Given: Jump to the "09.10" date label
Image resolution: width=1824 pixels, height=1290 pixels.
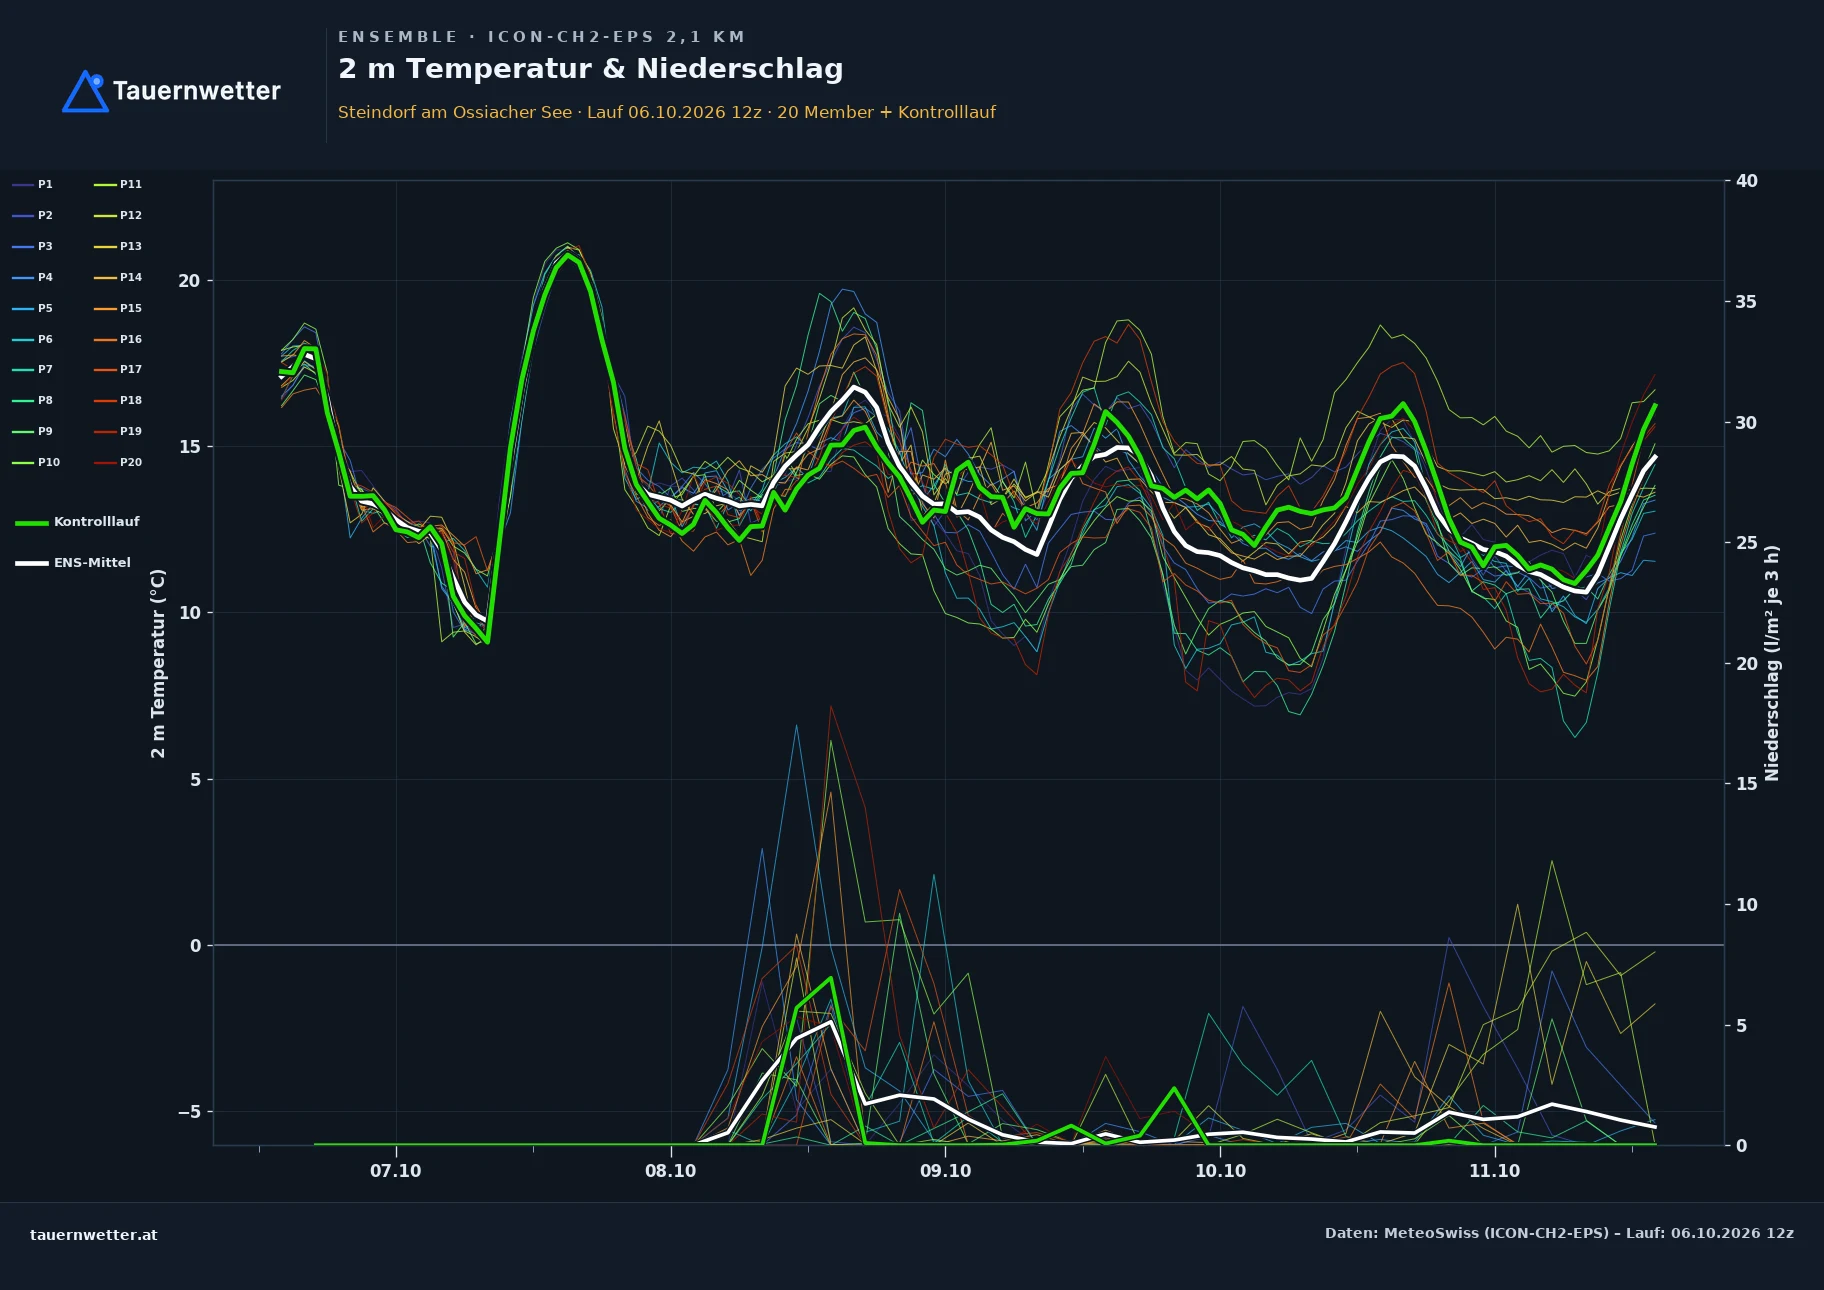Looking at the screenshot, I should (945, 1171).
